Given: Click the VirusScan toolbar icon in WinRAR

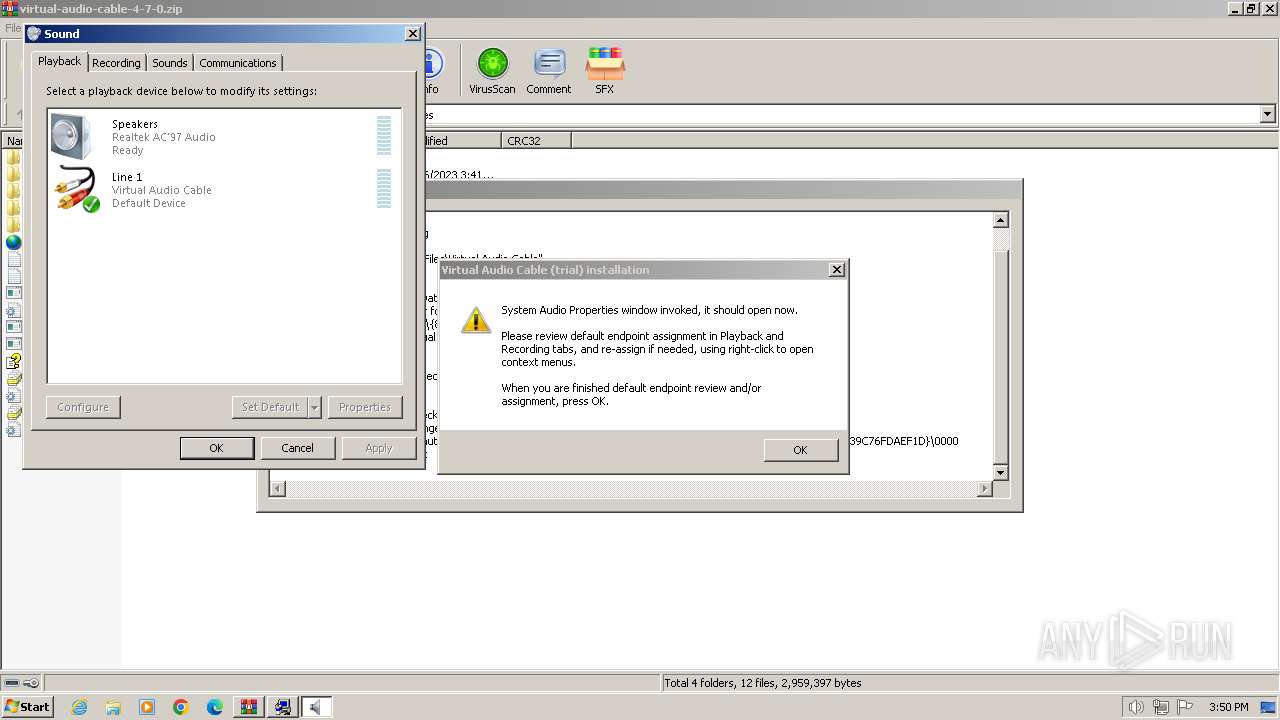Looking at the screenshot, I should (x=492, y=71).
